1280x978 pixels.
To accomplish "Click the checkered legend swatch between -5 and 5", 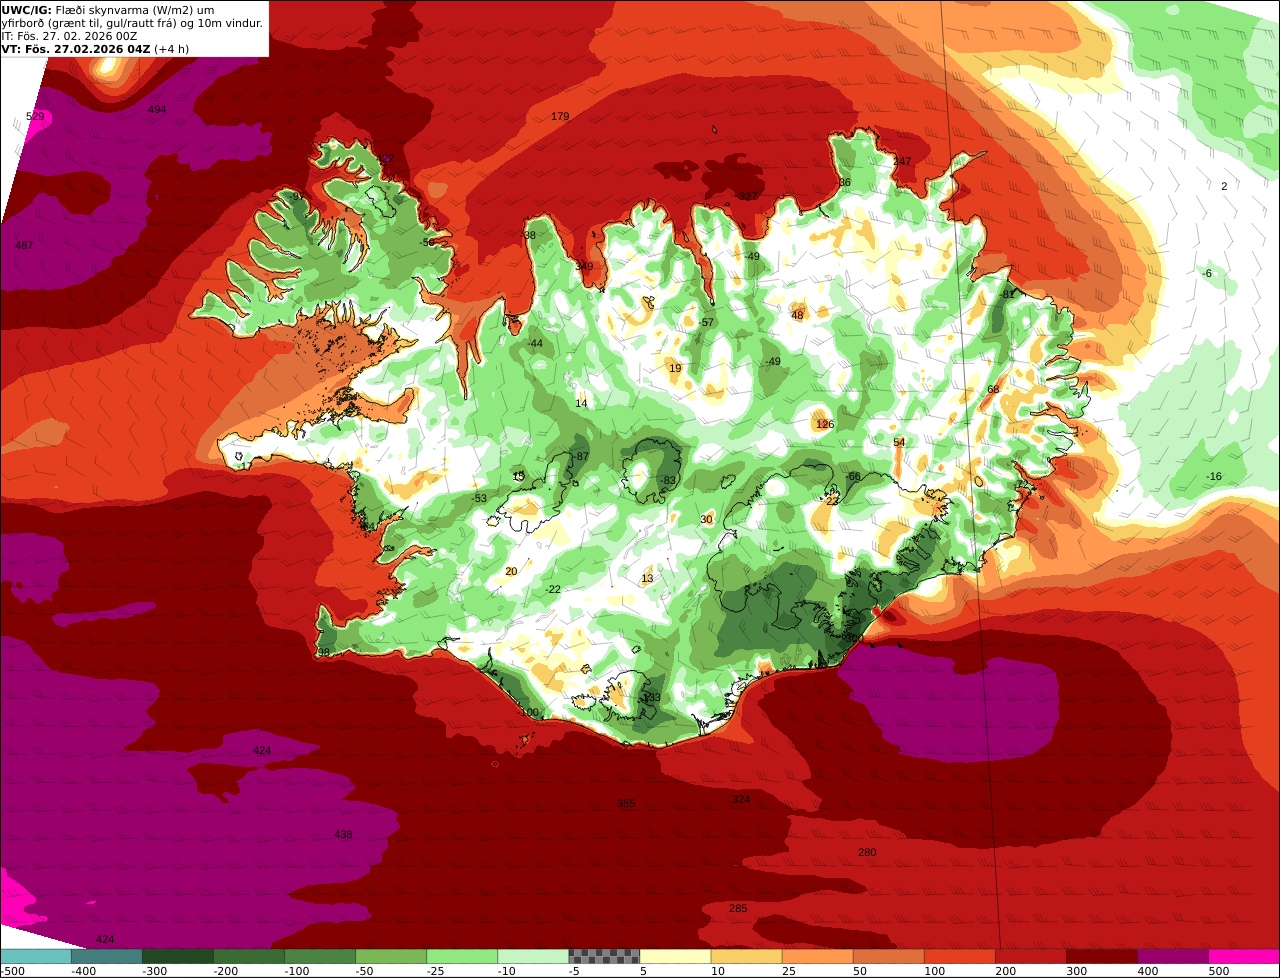I will pyautogui.click(x=604, y=956).
